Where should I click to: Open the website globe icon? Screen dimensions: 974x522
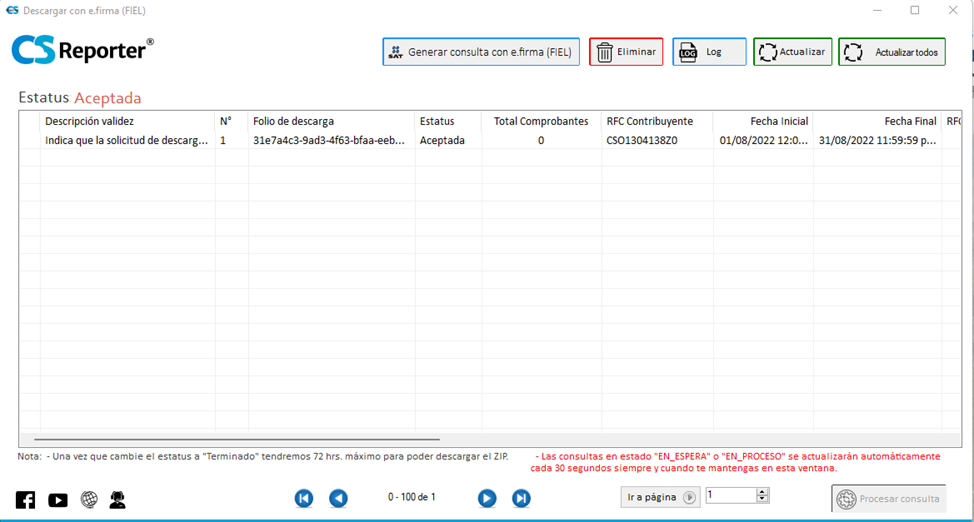point(89,499)
